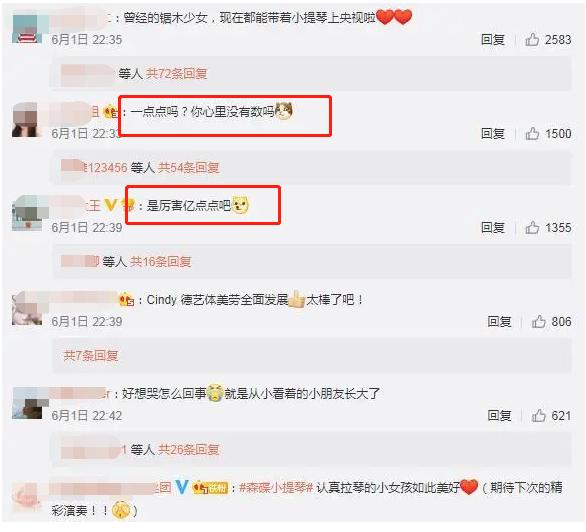Screen dimensions: 586x532
Task: Open avatar of 一点点吗 commenter
Action: tap(25, 120)
